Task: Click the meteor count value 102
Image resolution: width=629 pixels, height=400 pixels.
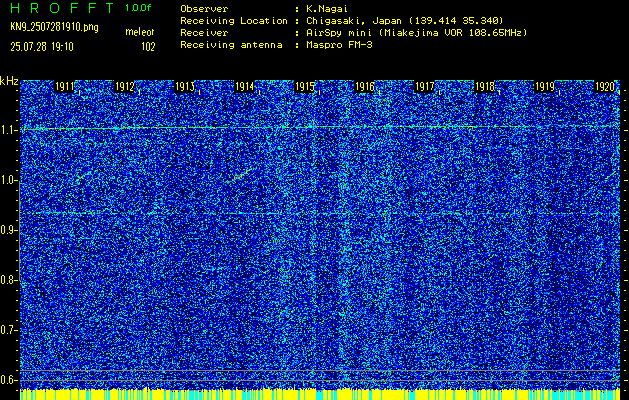Action: pos(148,47)
